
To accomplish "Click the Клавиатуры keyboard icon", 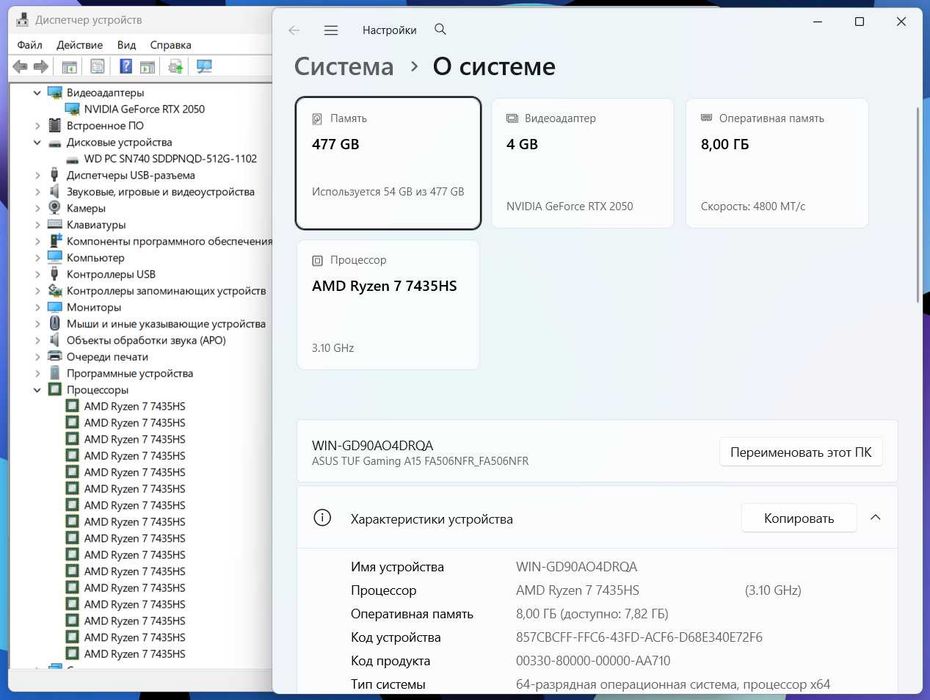I will tap(55, 224).
